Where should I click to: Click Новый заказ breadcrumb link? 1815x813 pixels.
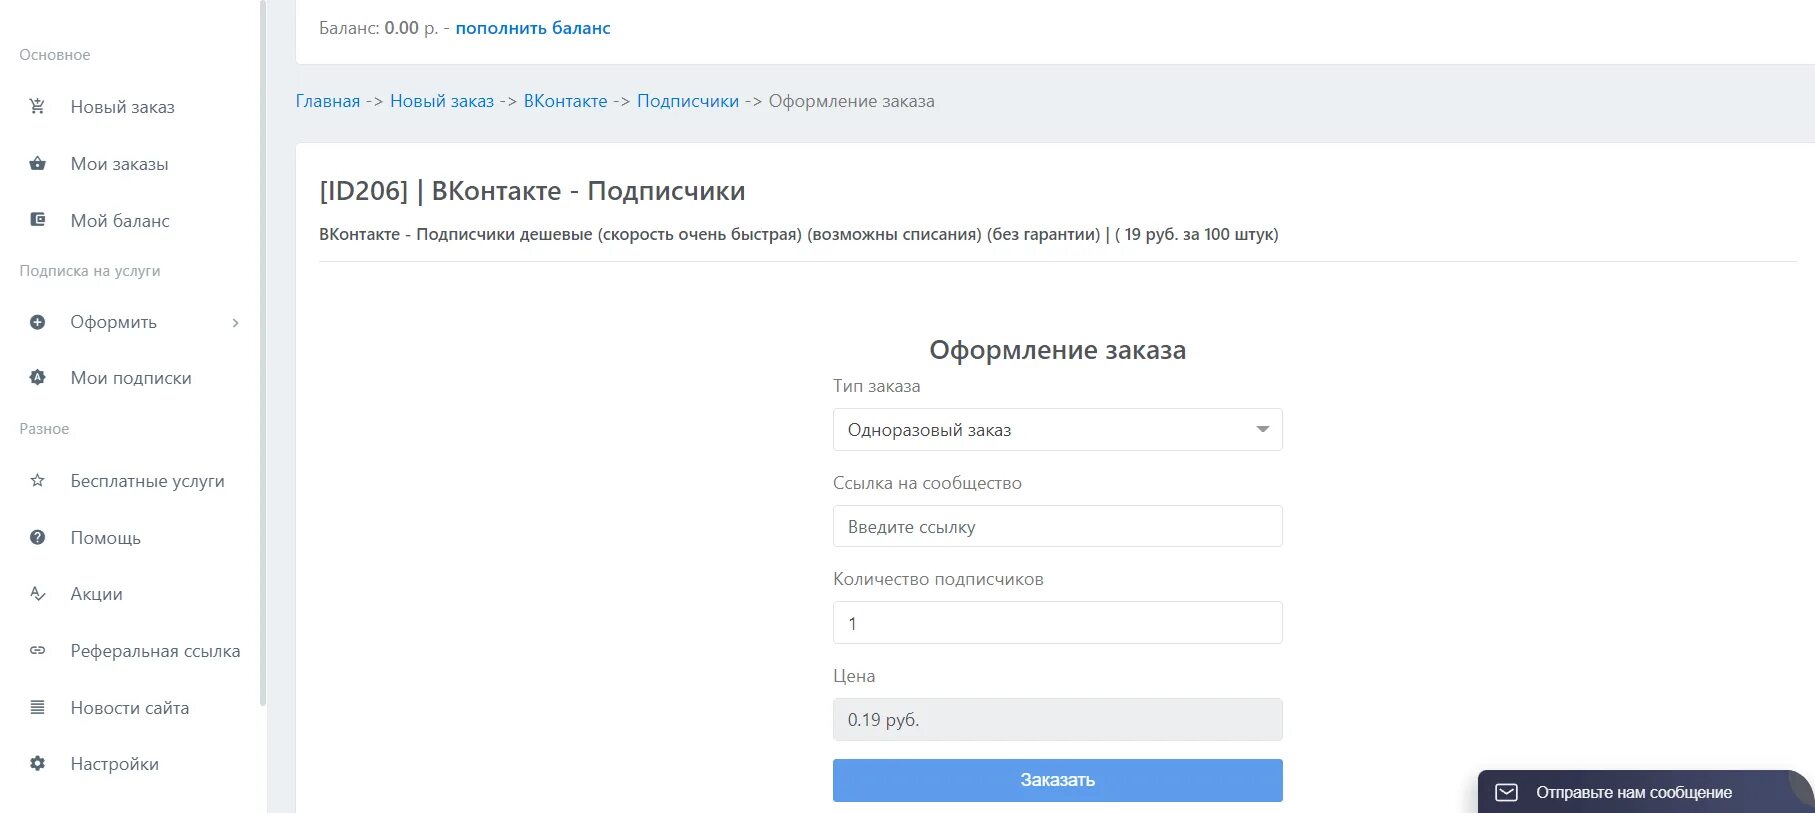point(442,101)
